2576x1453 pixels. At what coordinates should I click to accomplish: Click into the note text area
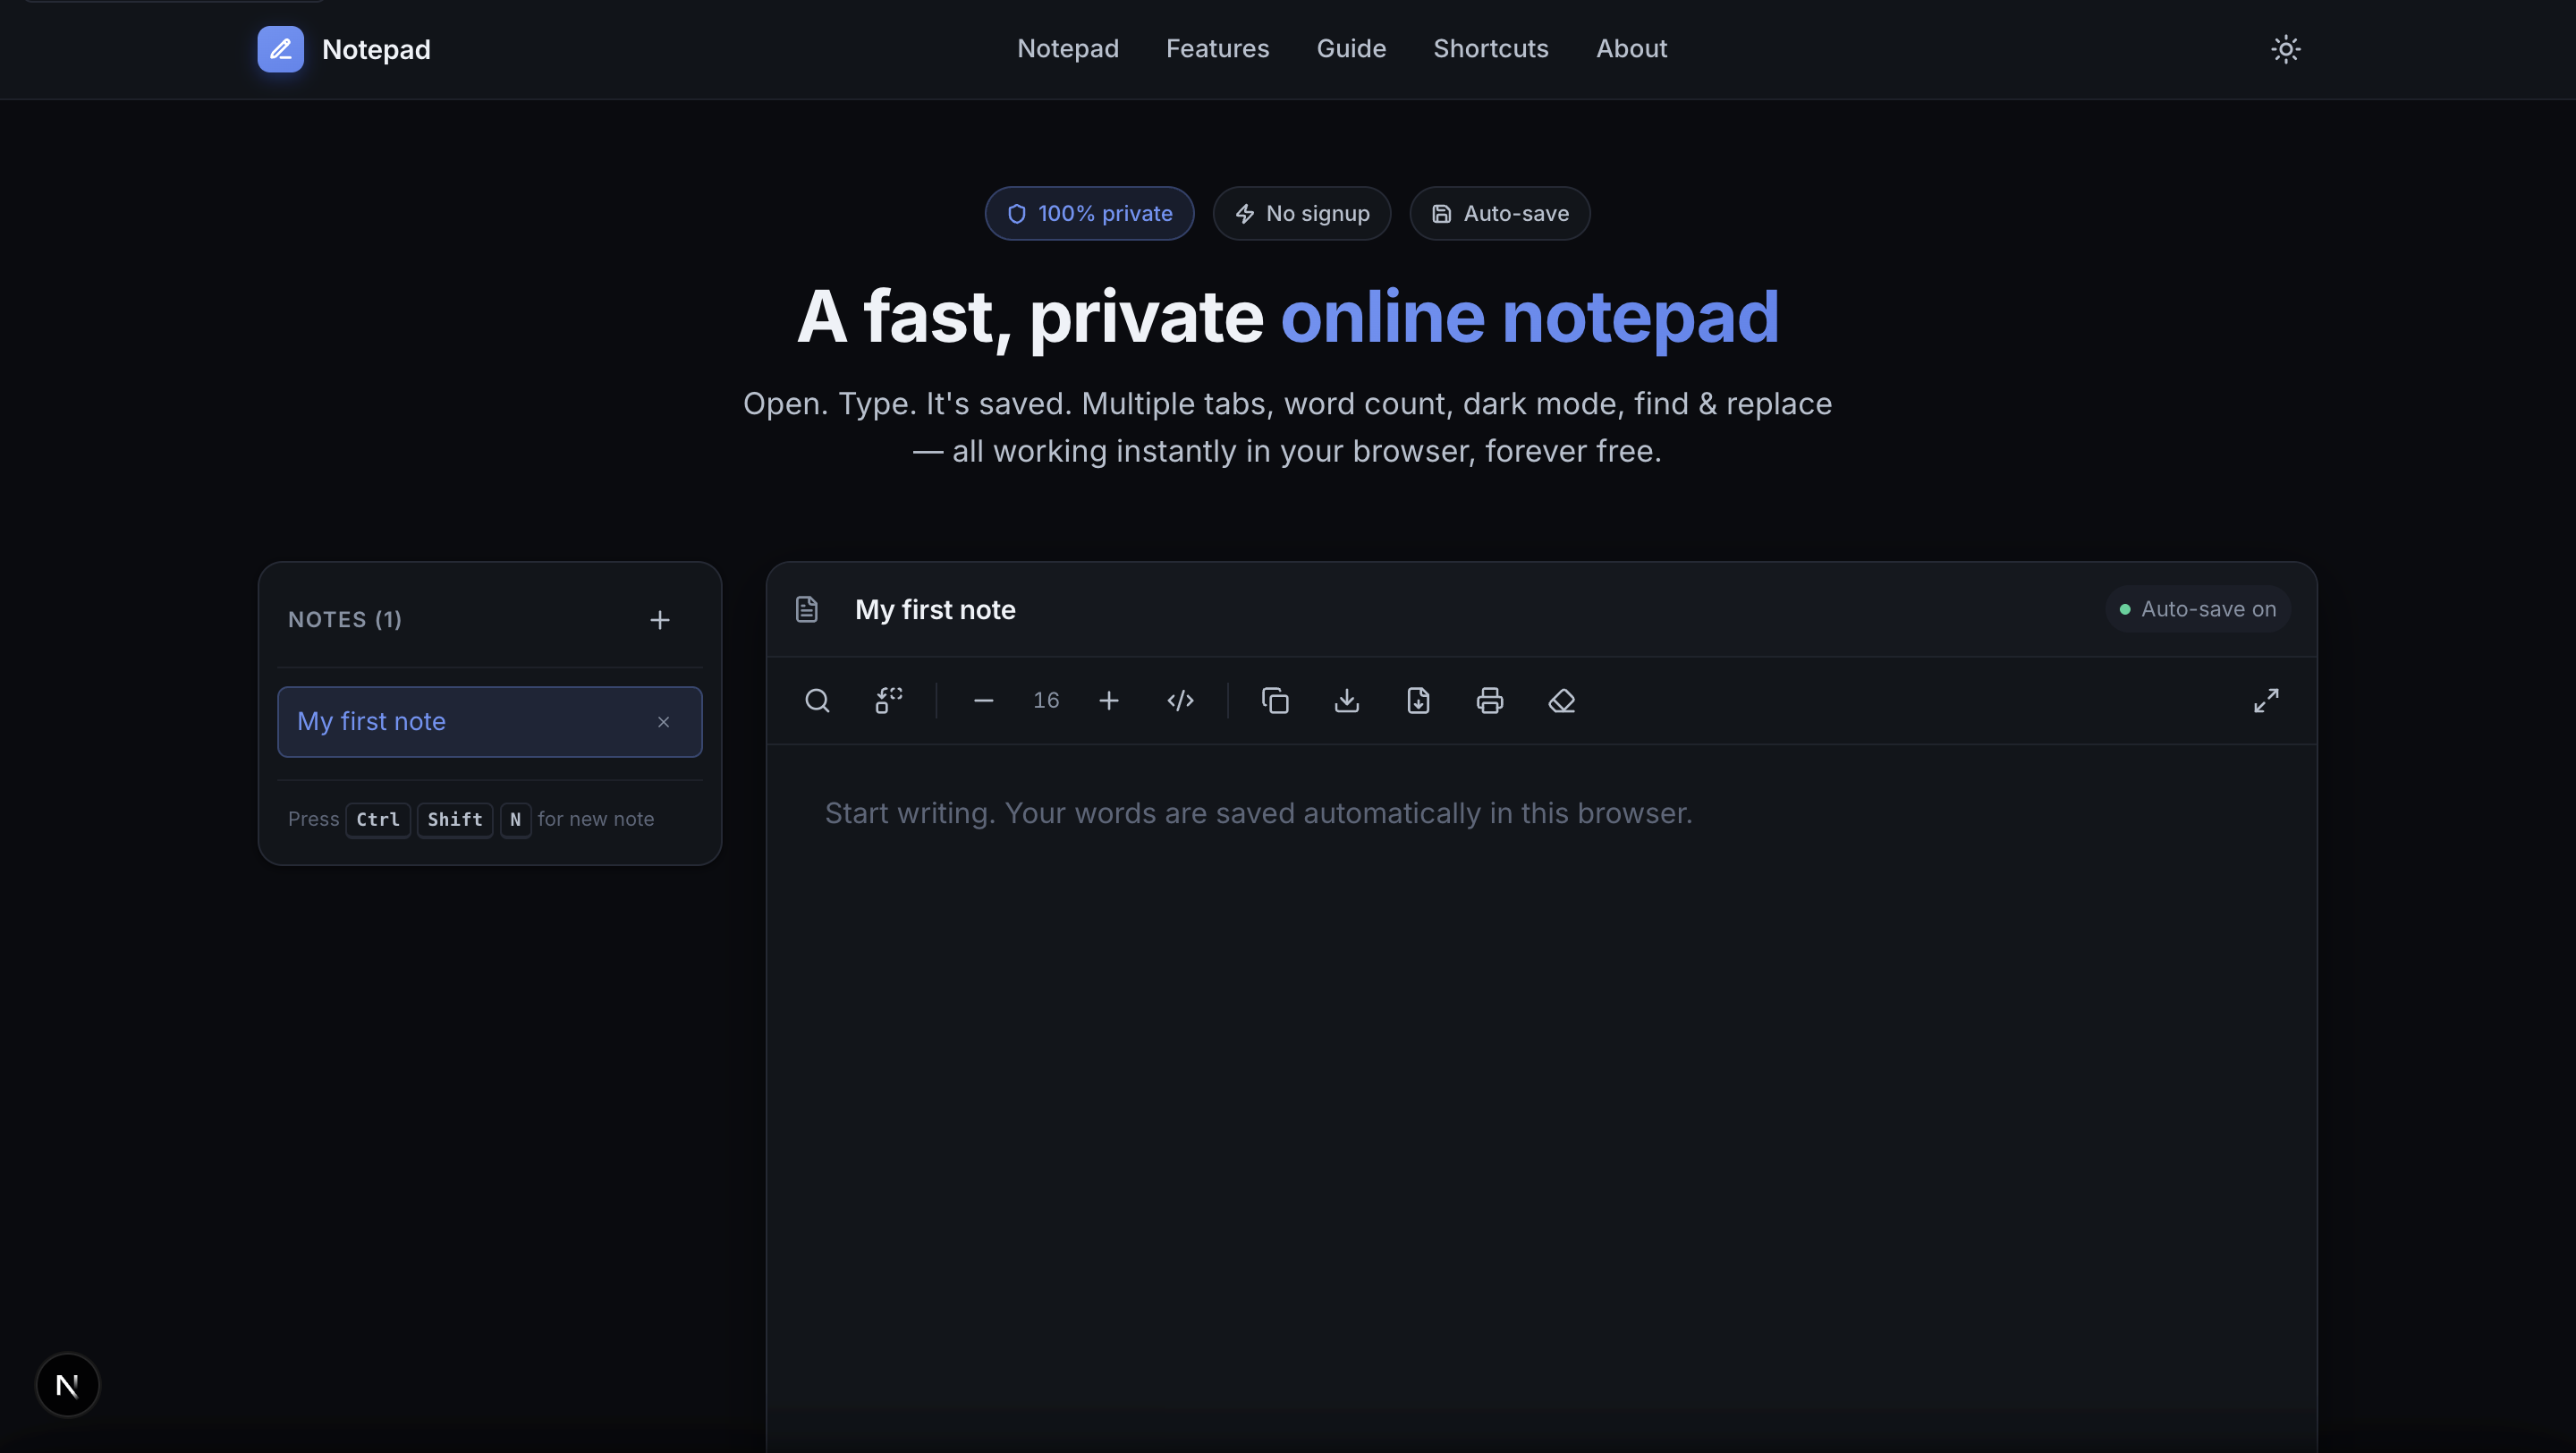1541,1098
